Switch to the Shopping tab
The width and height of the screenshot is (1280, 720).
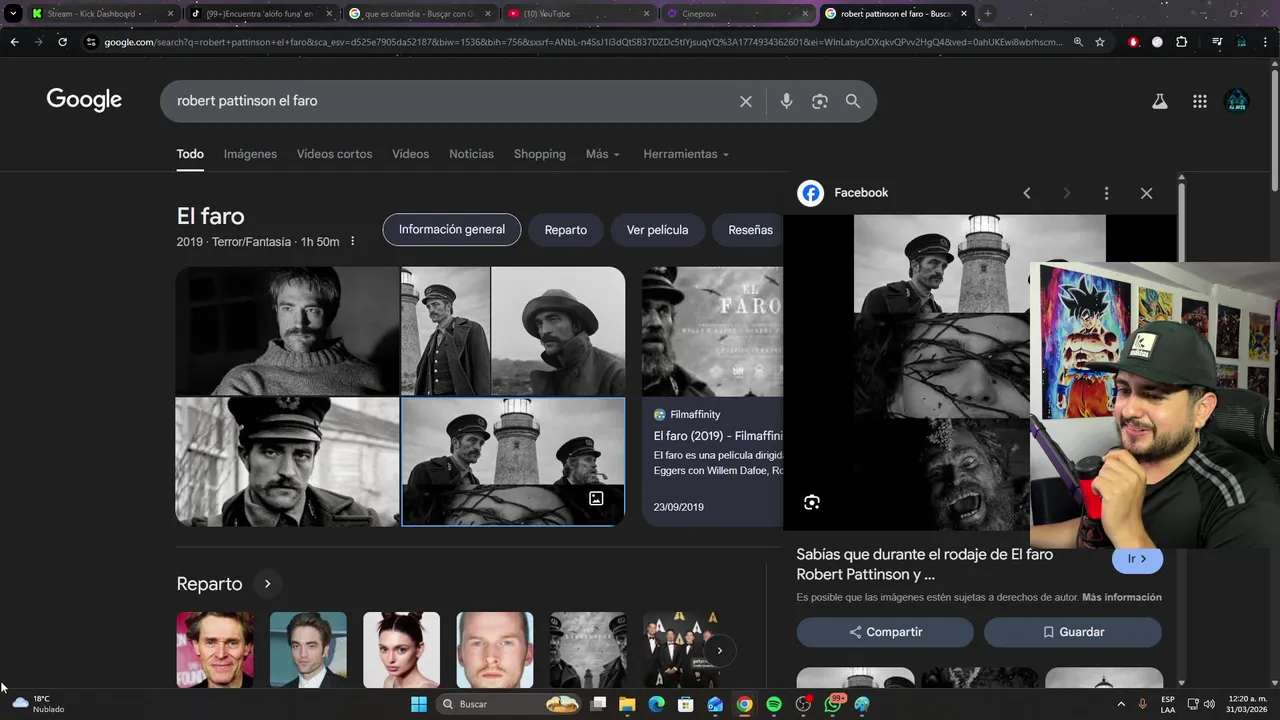pos(540,154)
